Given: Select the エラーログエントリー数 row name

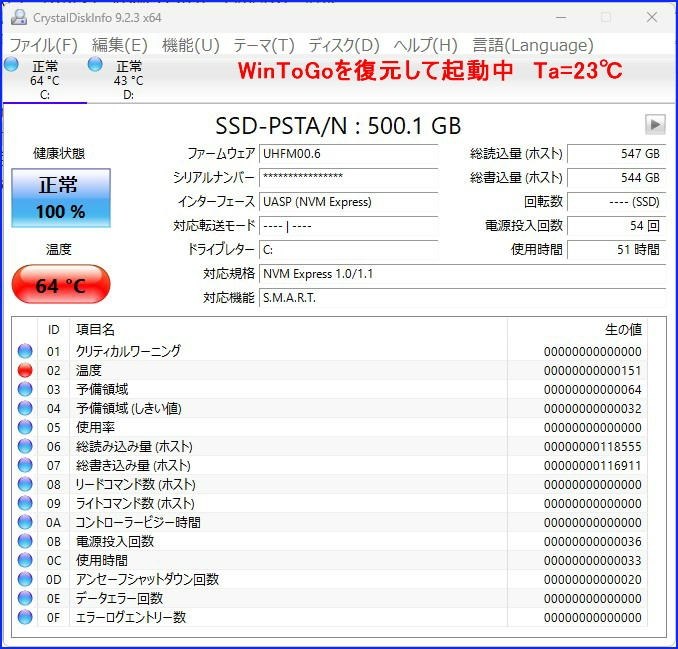Looking at the screenshot, I should (x=131, y=617).
